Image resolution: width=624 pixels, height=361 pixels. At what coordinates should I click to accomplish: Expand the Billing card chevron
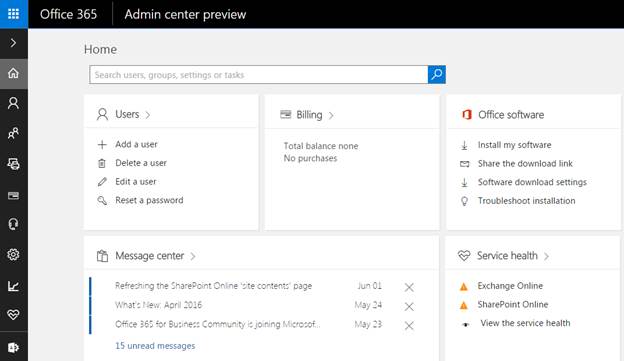point(331,115)
